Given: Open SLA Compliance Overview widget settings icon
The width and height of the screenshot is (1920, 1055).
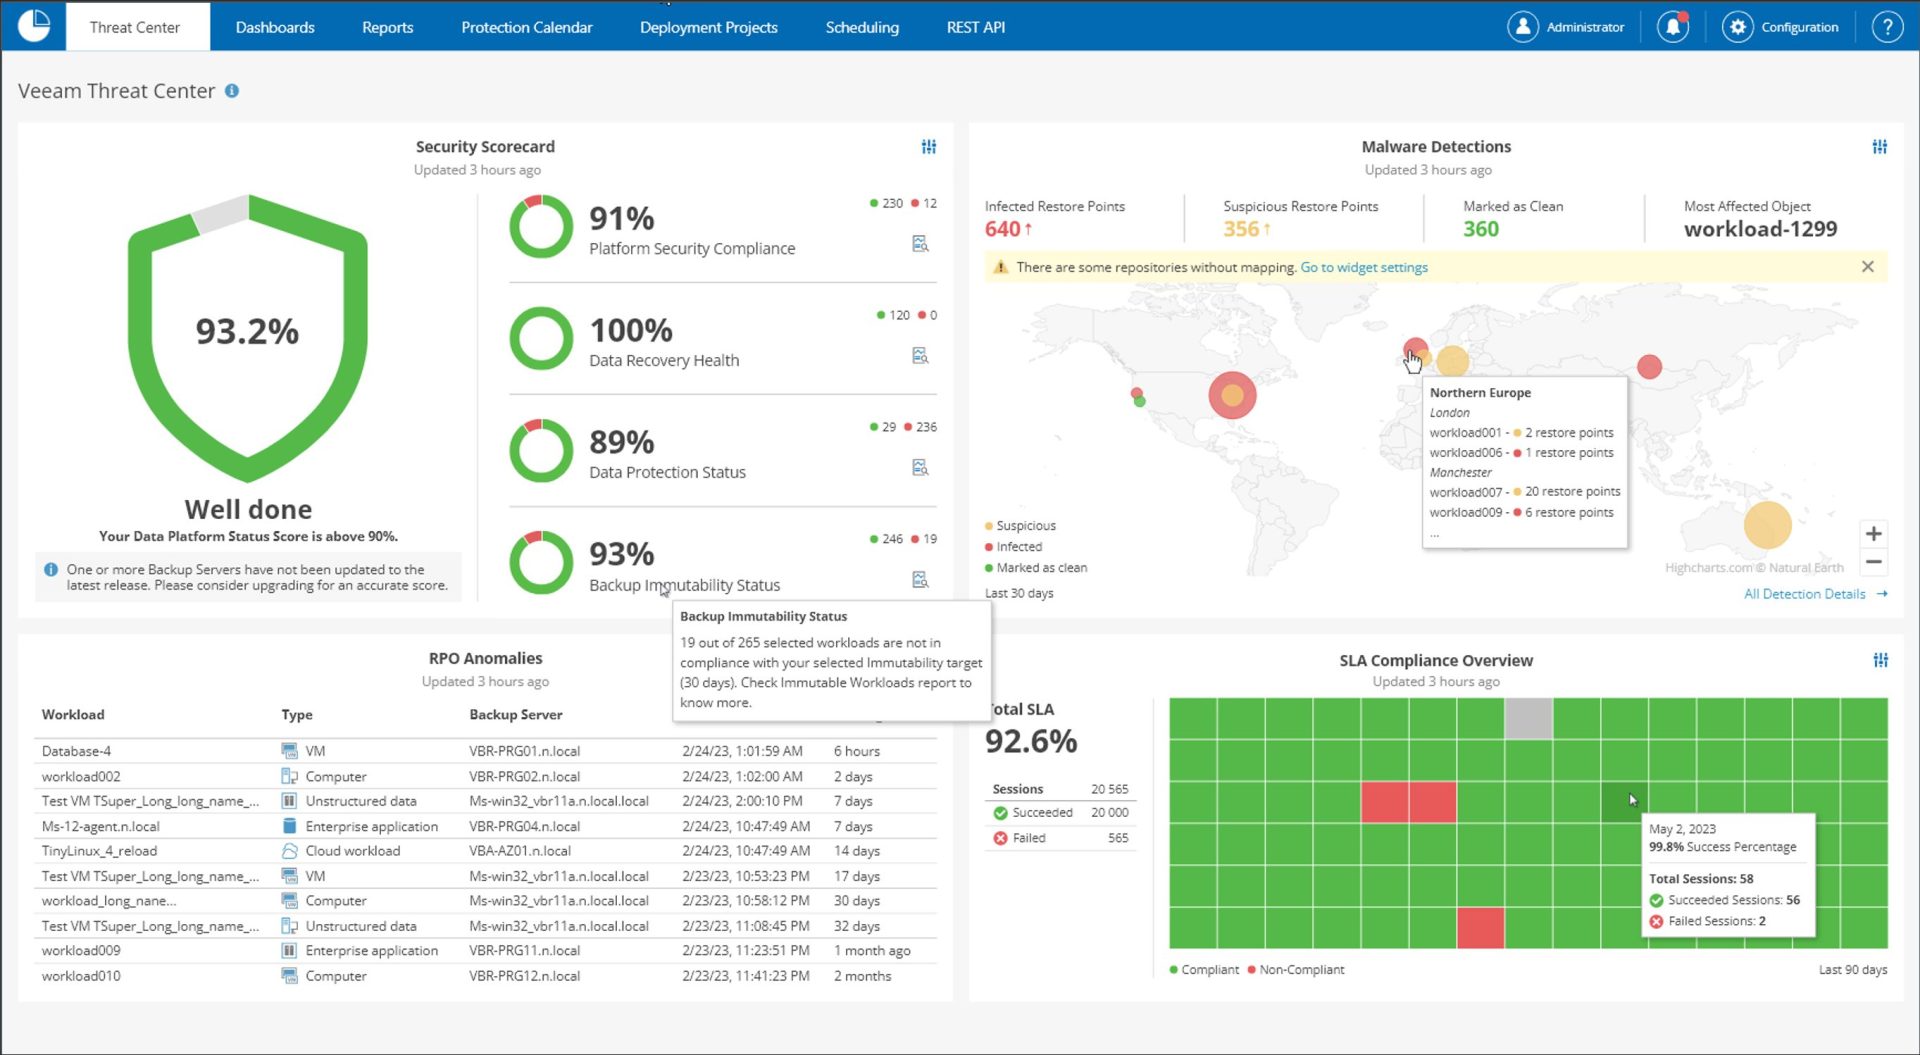Looking at the screenshot, I should pyautogui.click(x=1880, y=660).
